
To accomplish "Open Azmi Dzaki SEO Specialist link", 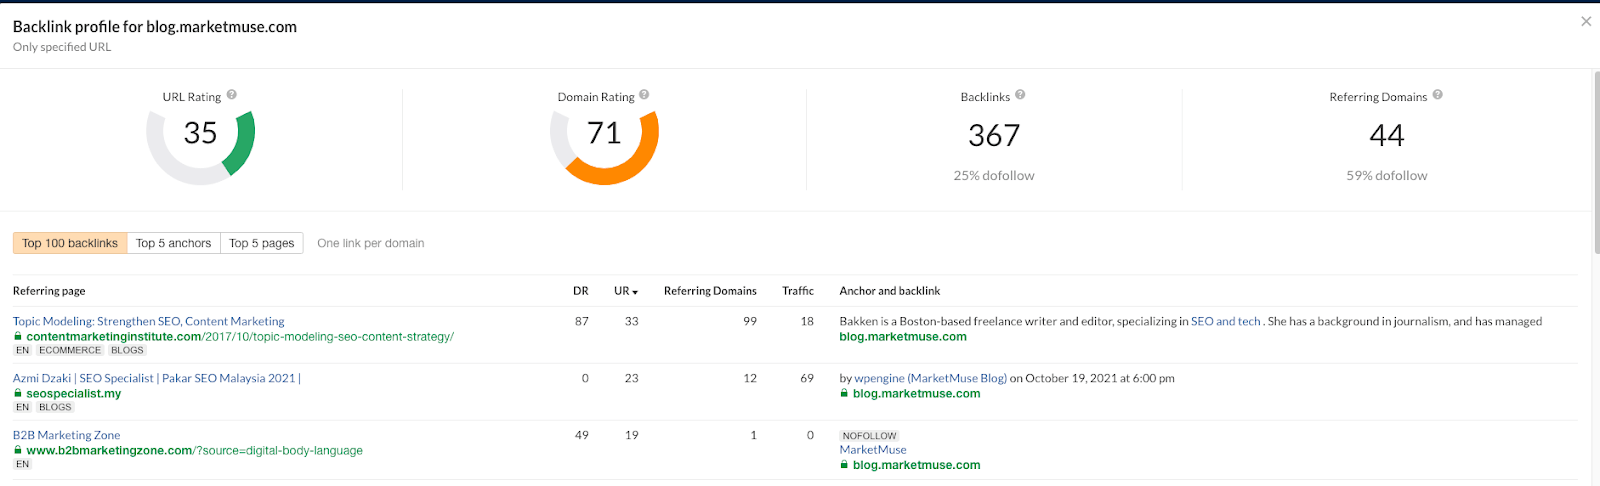I will point(157,378).
